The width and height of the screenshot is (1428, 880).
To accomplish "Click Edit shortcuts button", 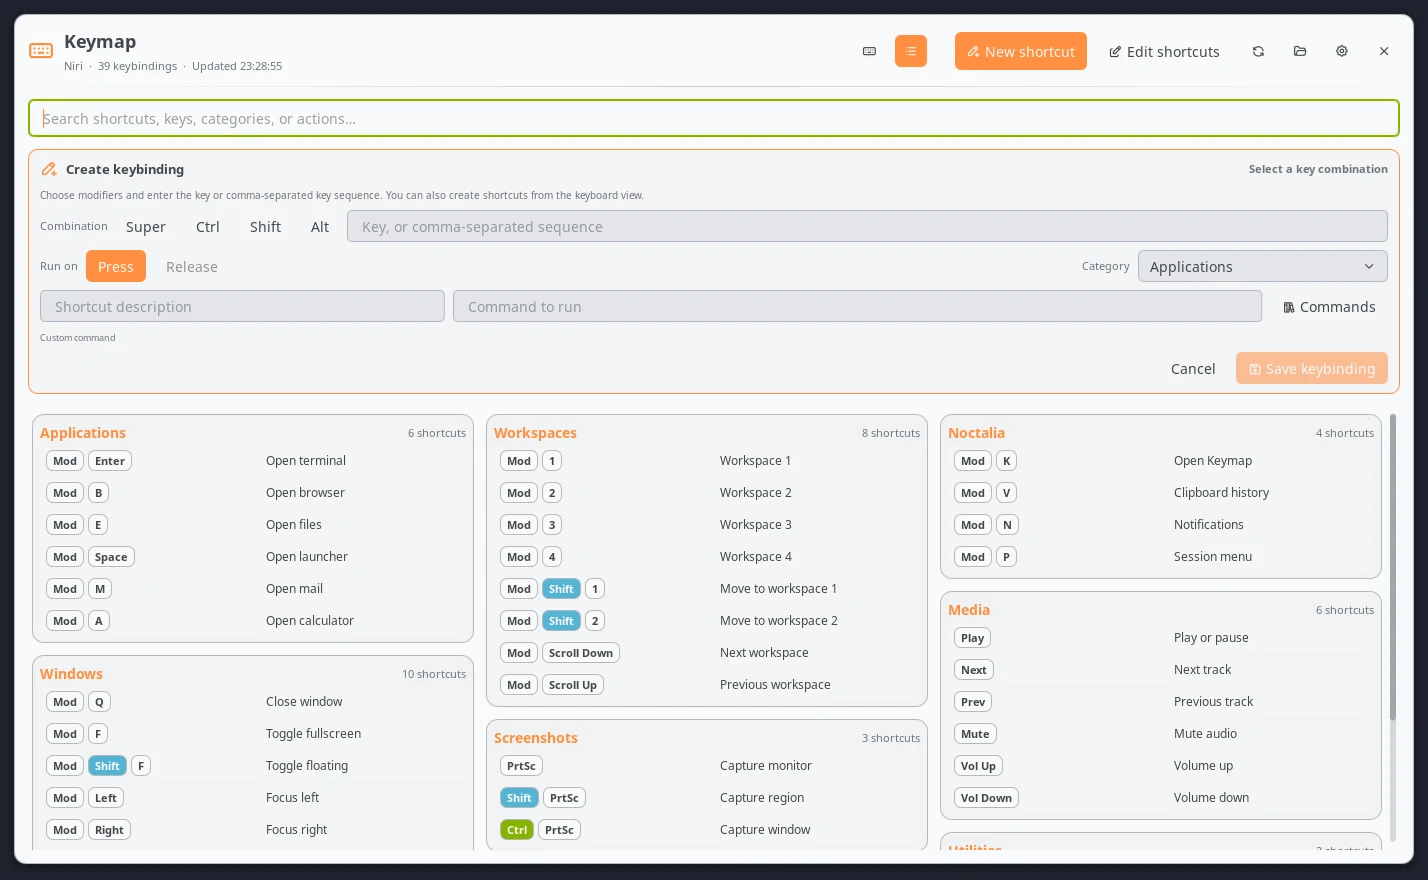I will pos(1164,51).
